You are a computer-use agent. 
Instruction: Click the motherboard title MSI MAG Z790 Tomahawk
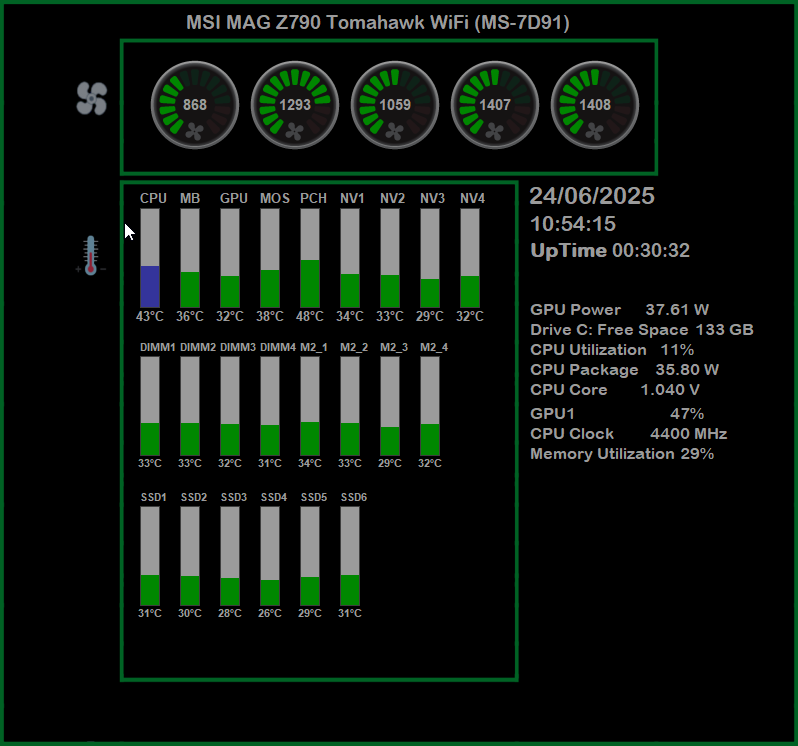[378, 22]
